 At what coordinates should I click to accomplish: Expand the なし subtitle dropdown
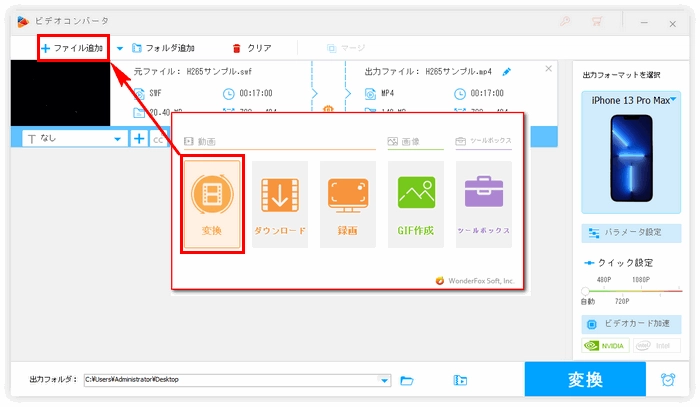tap(117, 139)
